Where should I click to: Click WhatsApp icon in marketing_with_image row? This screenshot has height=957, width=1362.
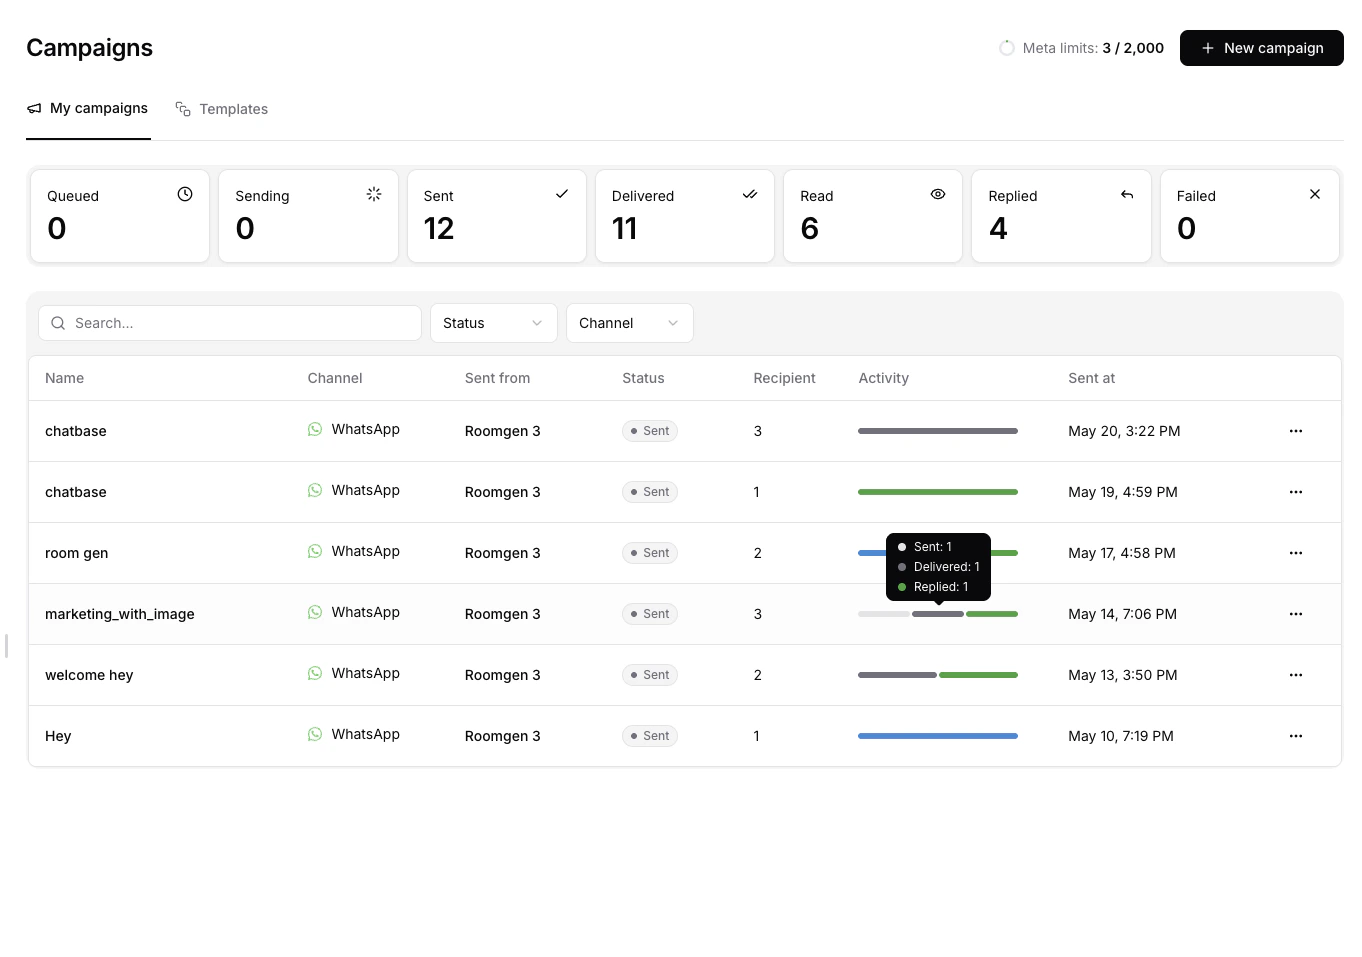click(x=315, y=612)
